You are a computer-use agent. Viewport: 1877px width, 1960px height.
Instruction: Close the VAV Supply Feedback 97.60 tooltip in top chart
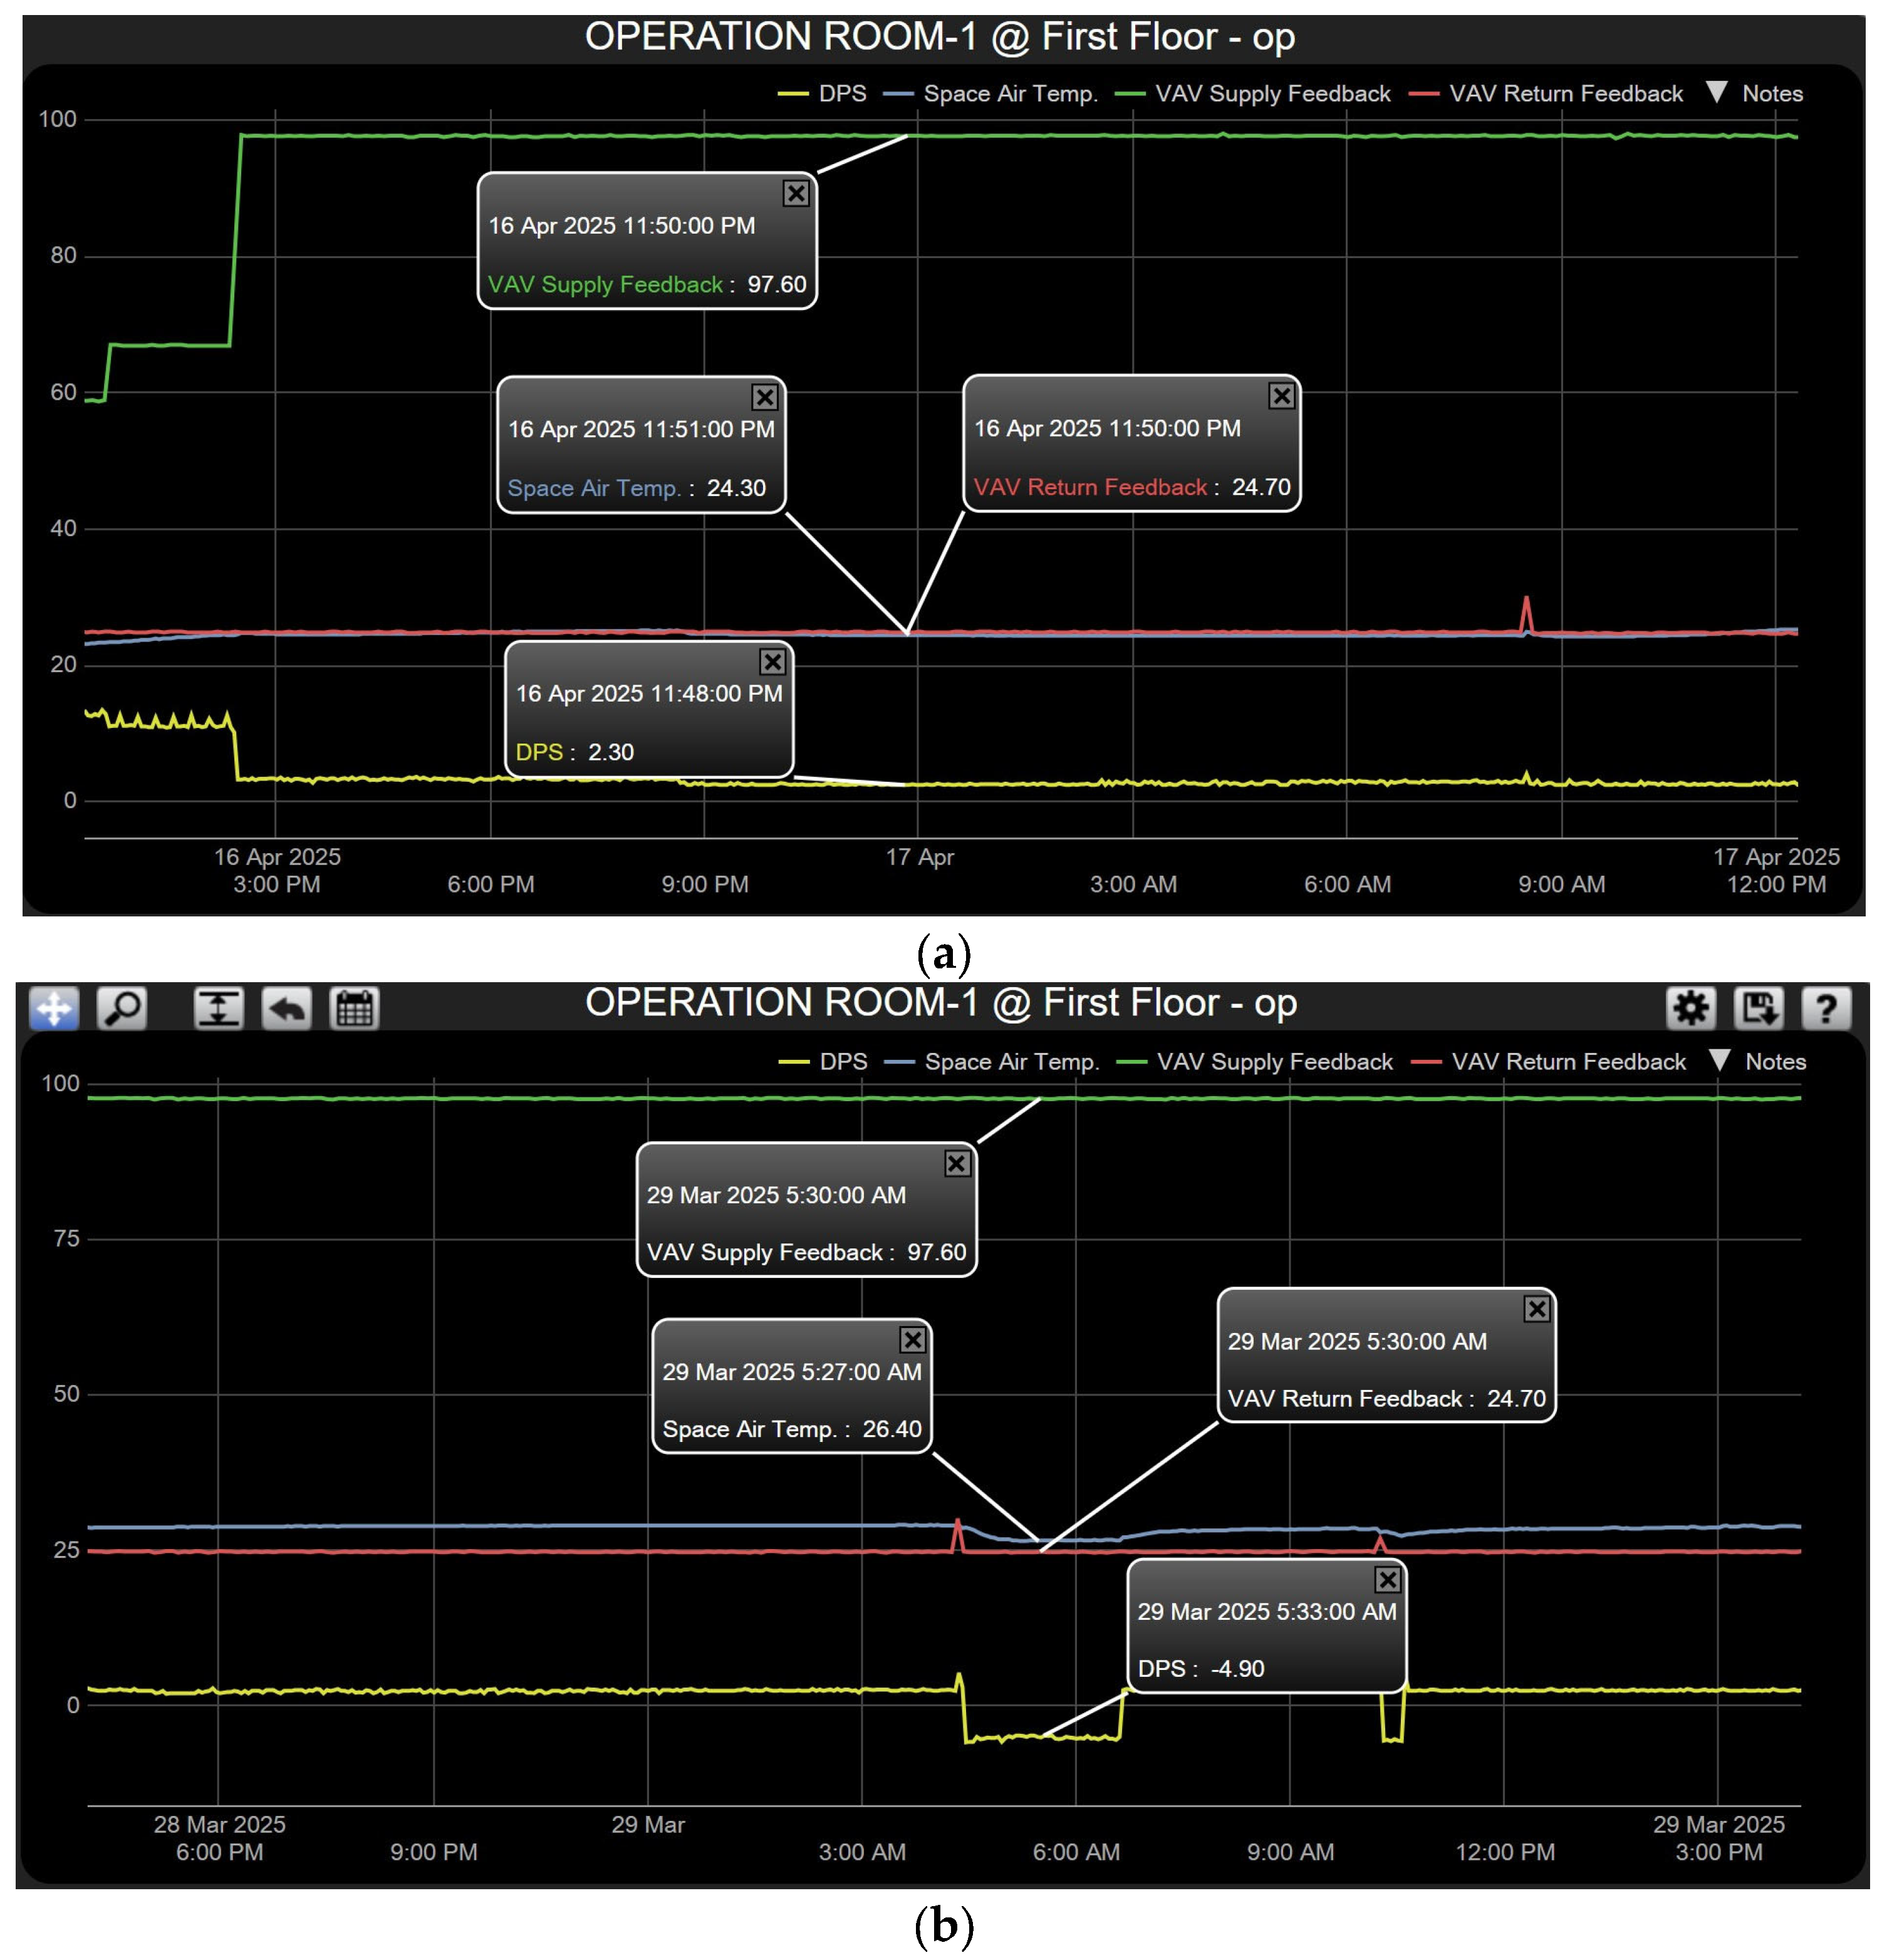(x=795, y=193)
